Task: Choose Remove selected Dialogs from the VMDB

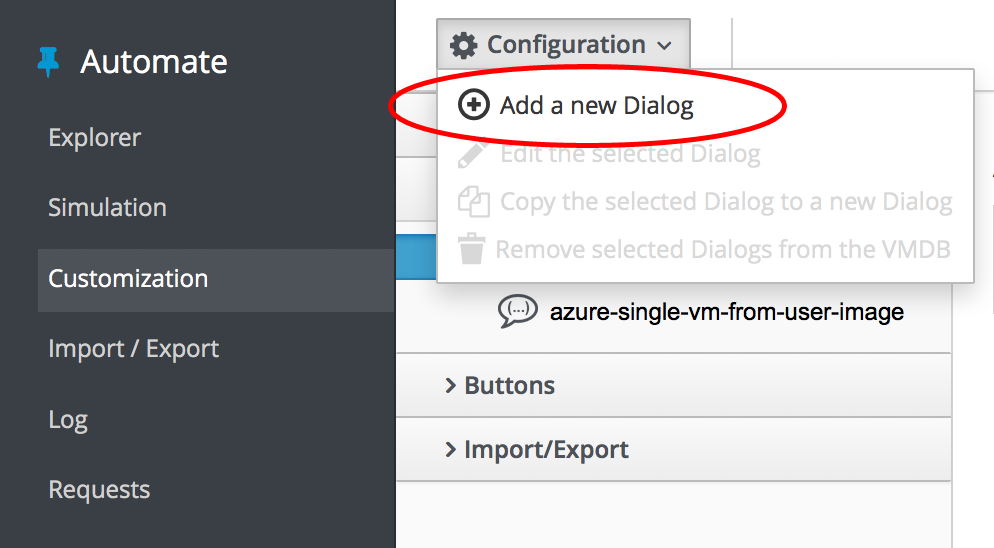Action: 722,249
